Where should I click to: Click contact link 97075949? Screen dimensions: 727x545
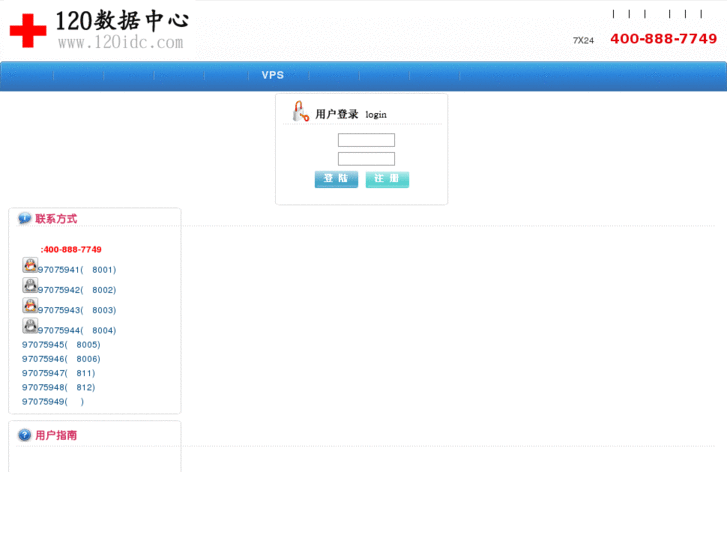point(53,402)
